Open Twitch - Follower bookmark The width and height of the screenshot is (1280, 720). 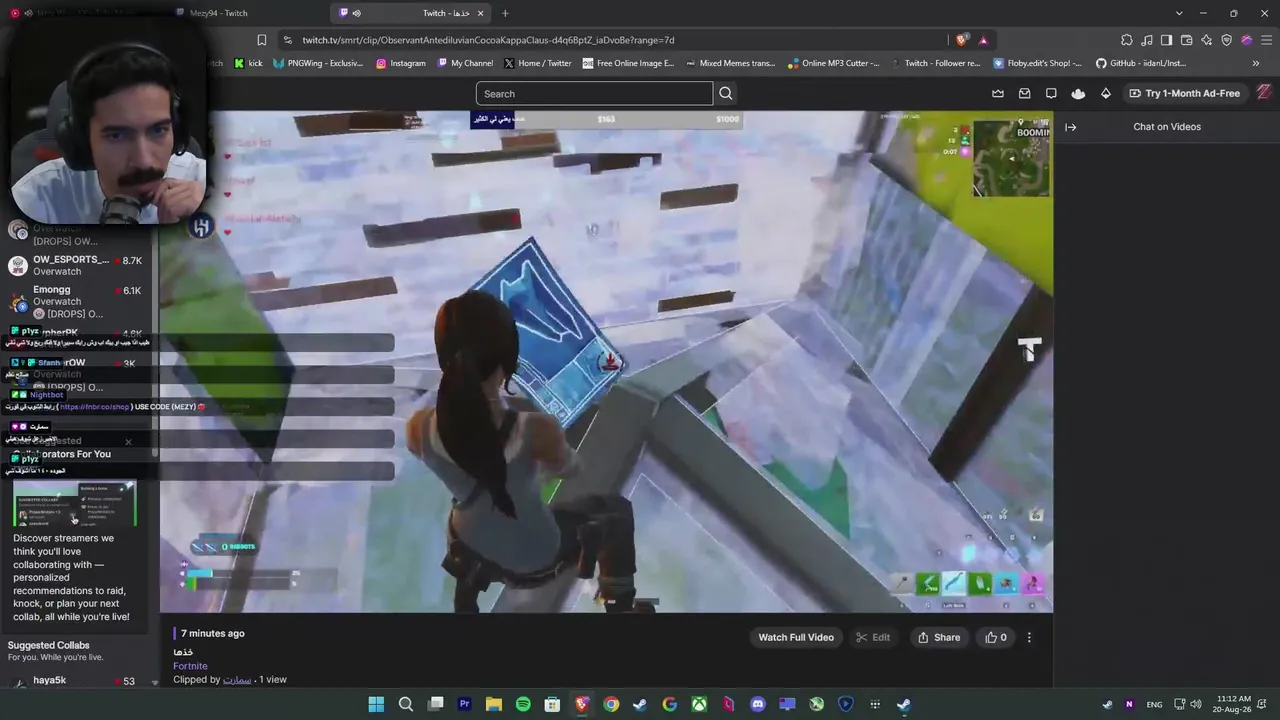pos(937,63)
